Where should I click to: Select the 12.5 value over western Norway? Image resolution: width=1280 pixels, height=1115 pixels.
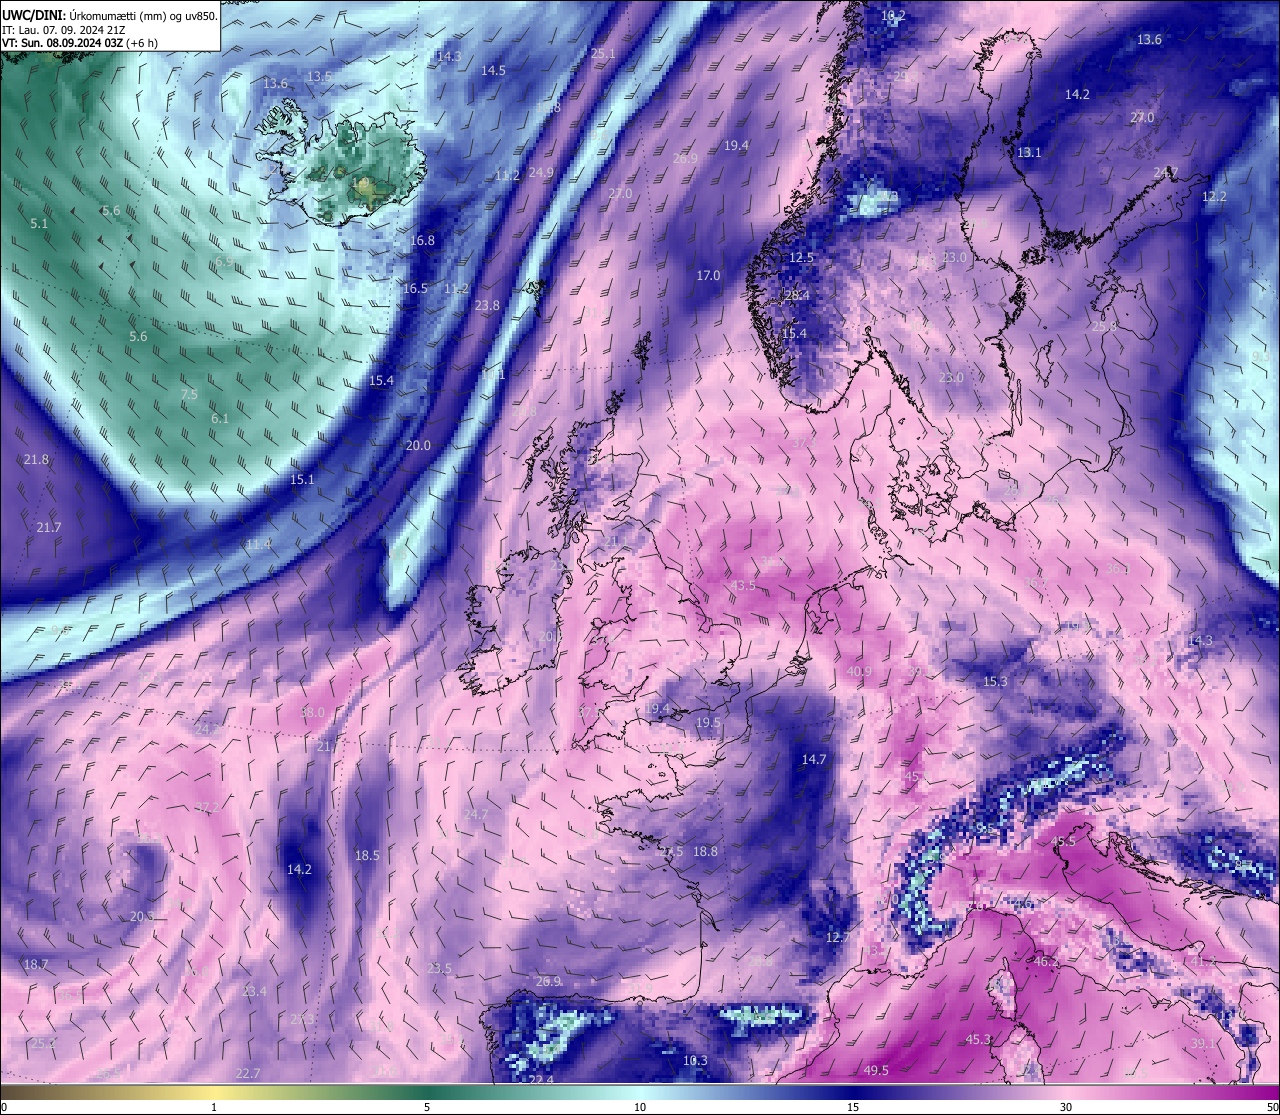pos(801,257)
